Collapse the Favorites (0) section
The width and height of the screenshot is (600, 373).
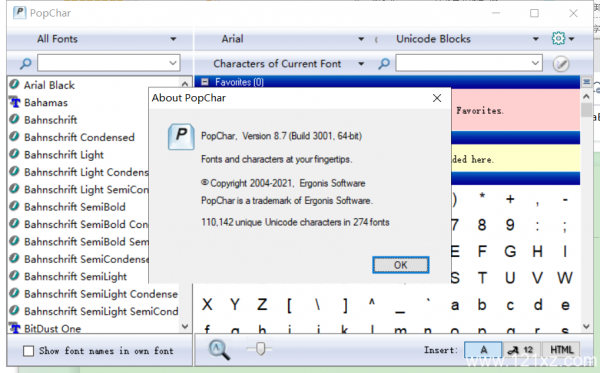[x=205, y=82]
